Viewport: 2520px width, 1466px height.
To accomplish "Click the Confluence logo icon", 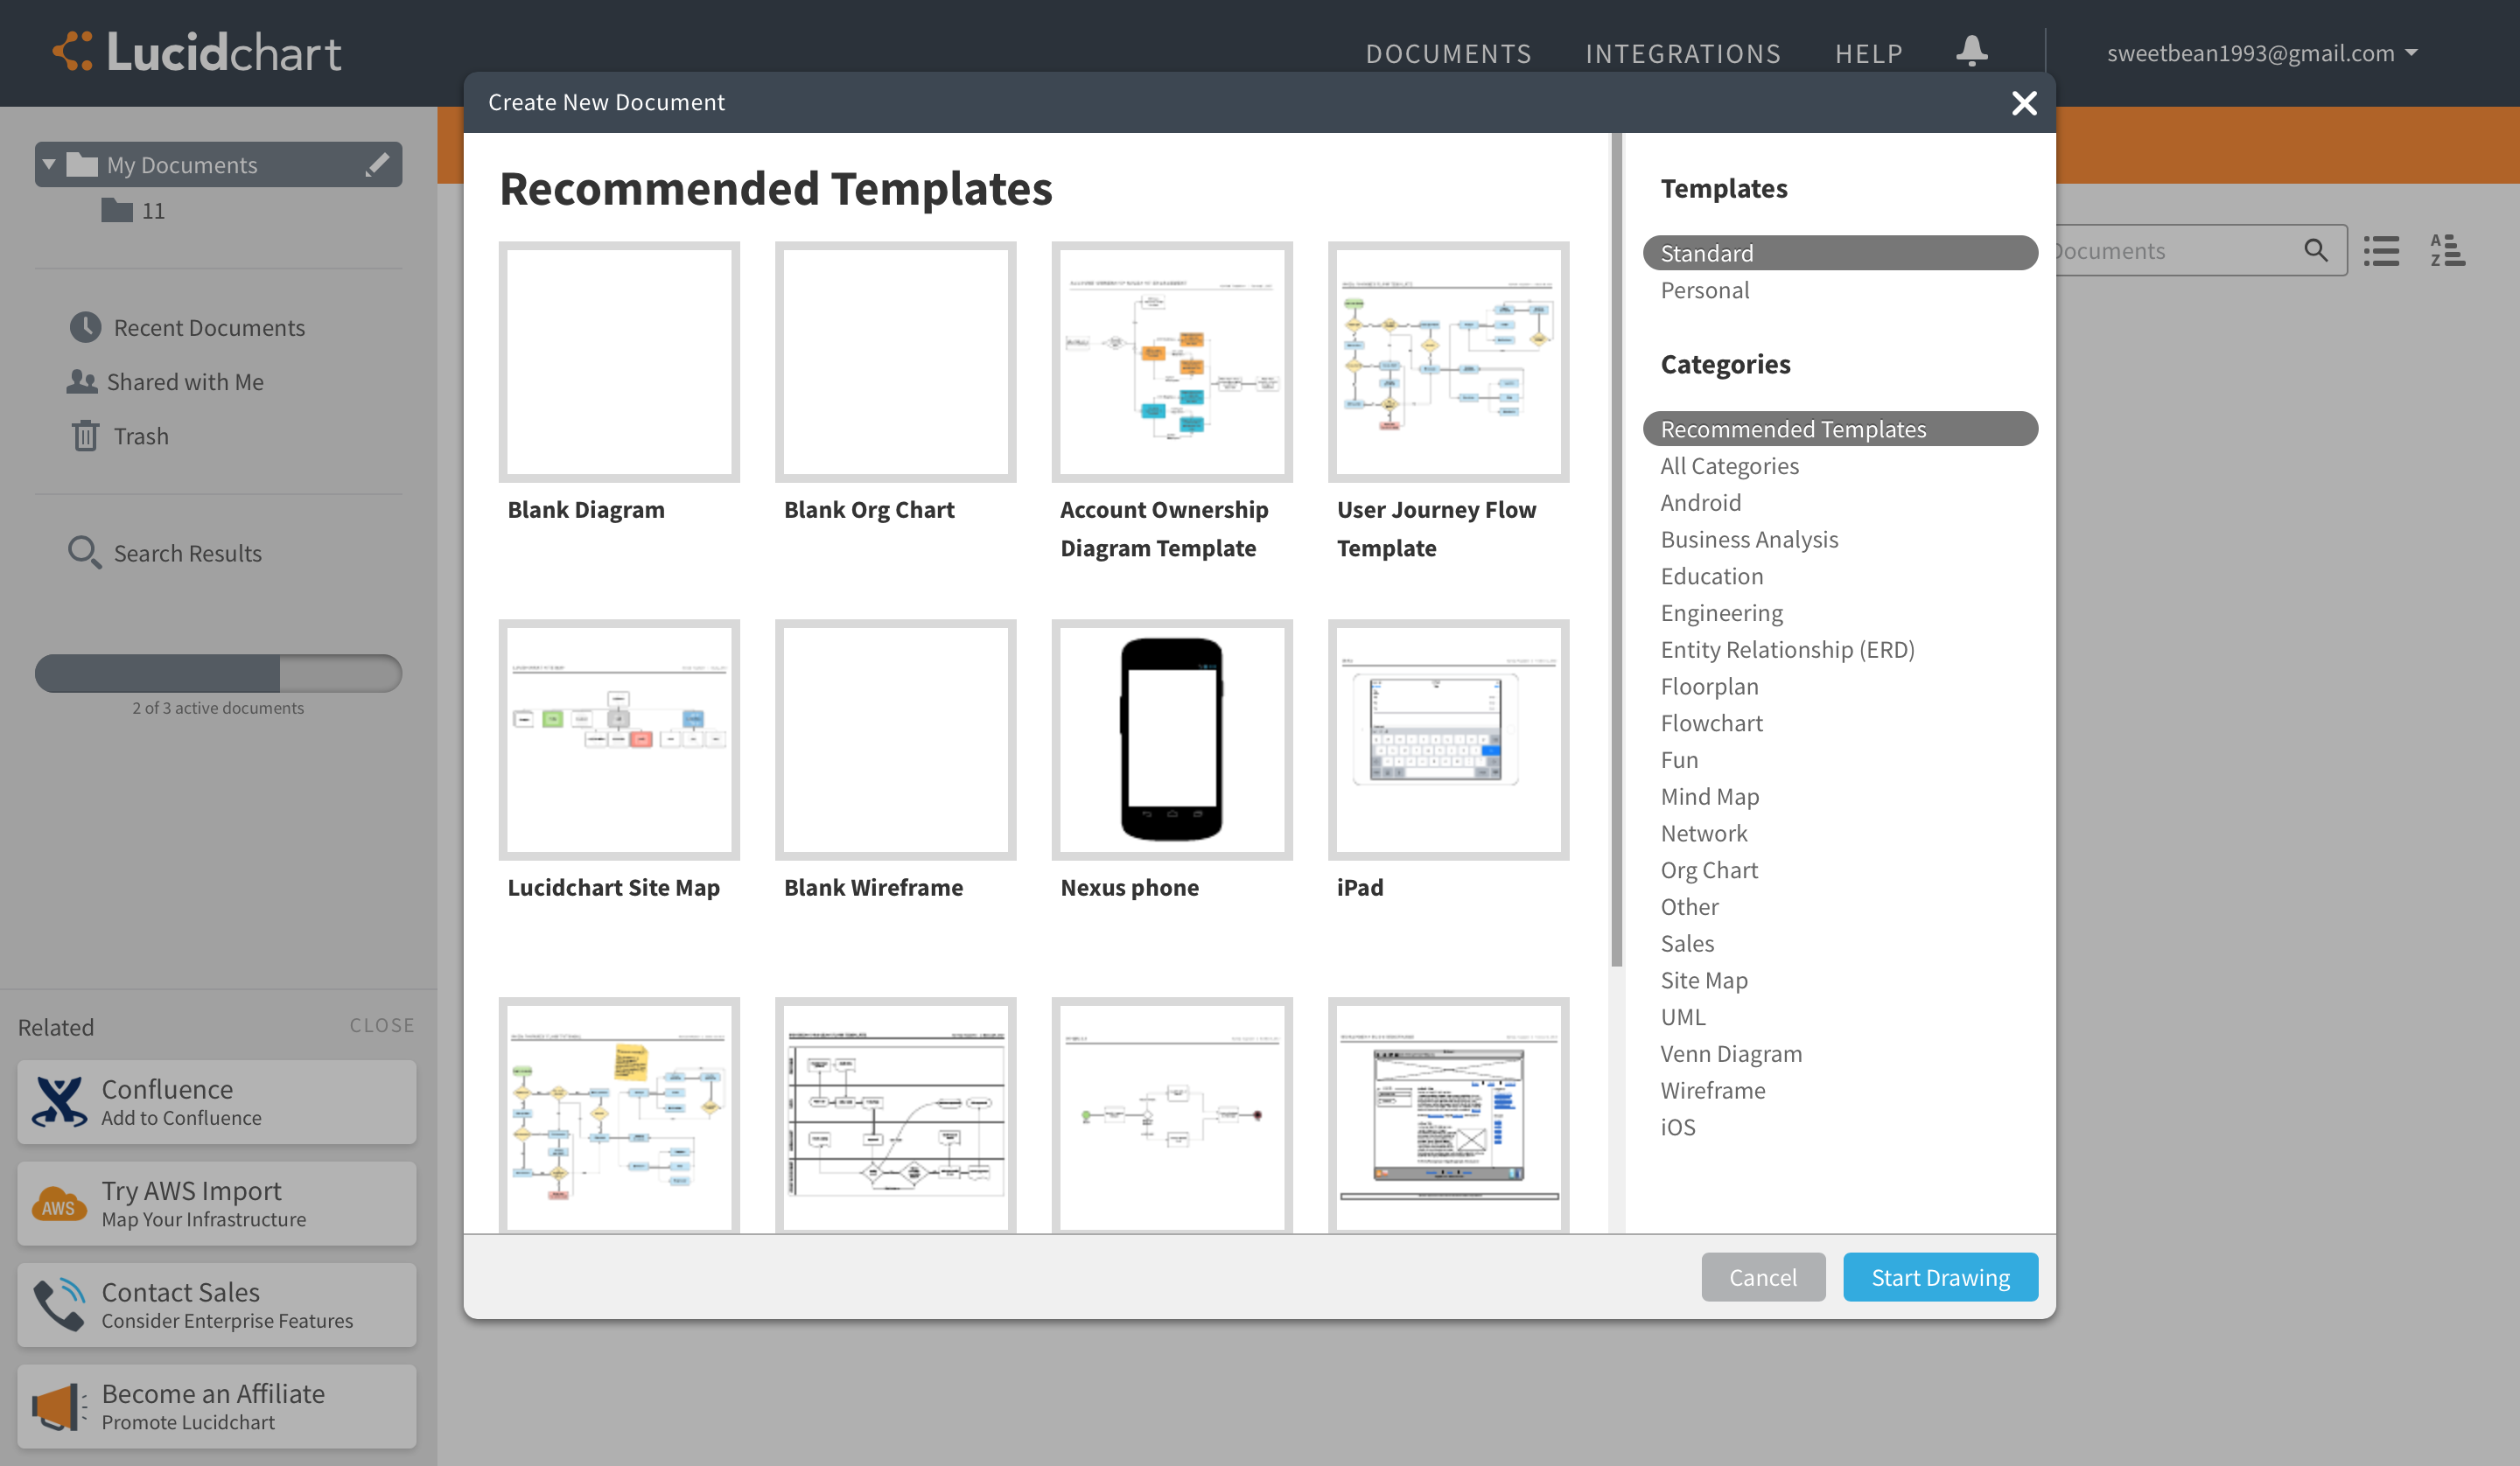I will point(59,1102).
